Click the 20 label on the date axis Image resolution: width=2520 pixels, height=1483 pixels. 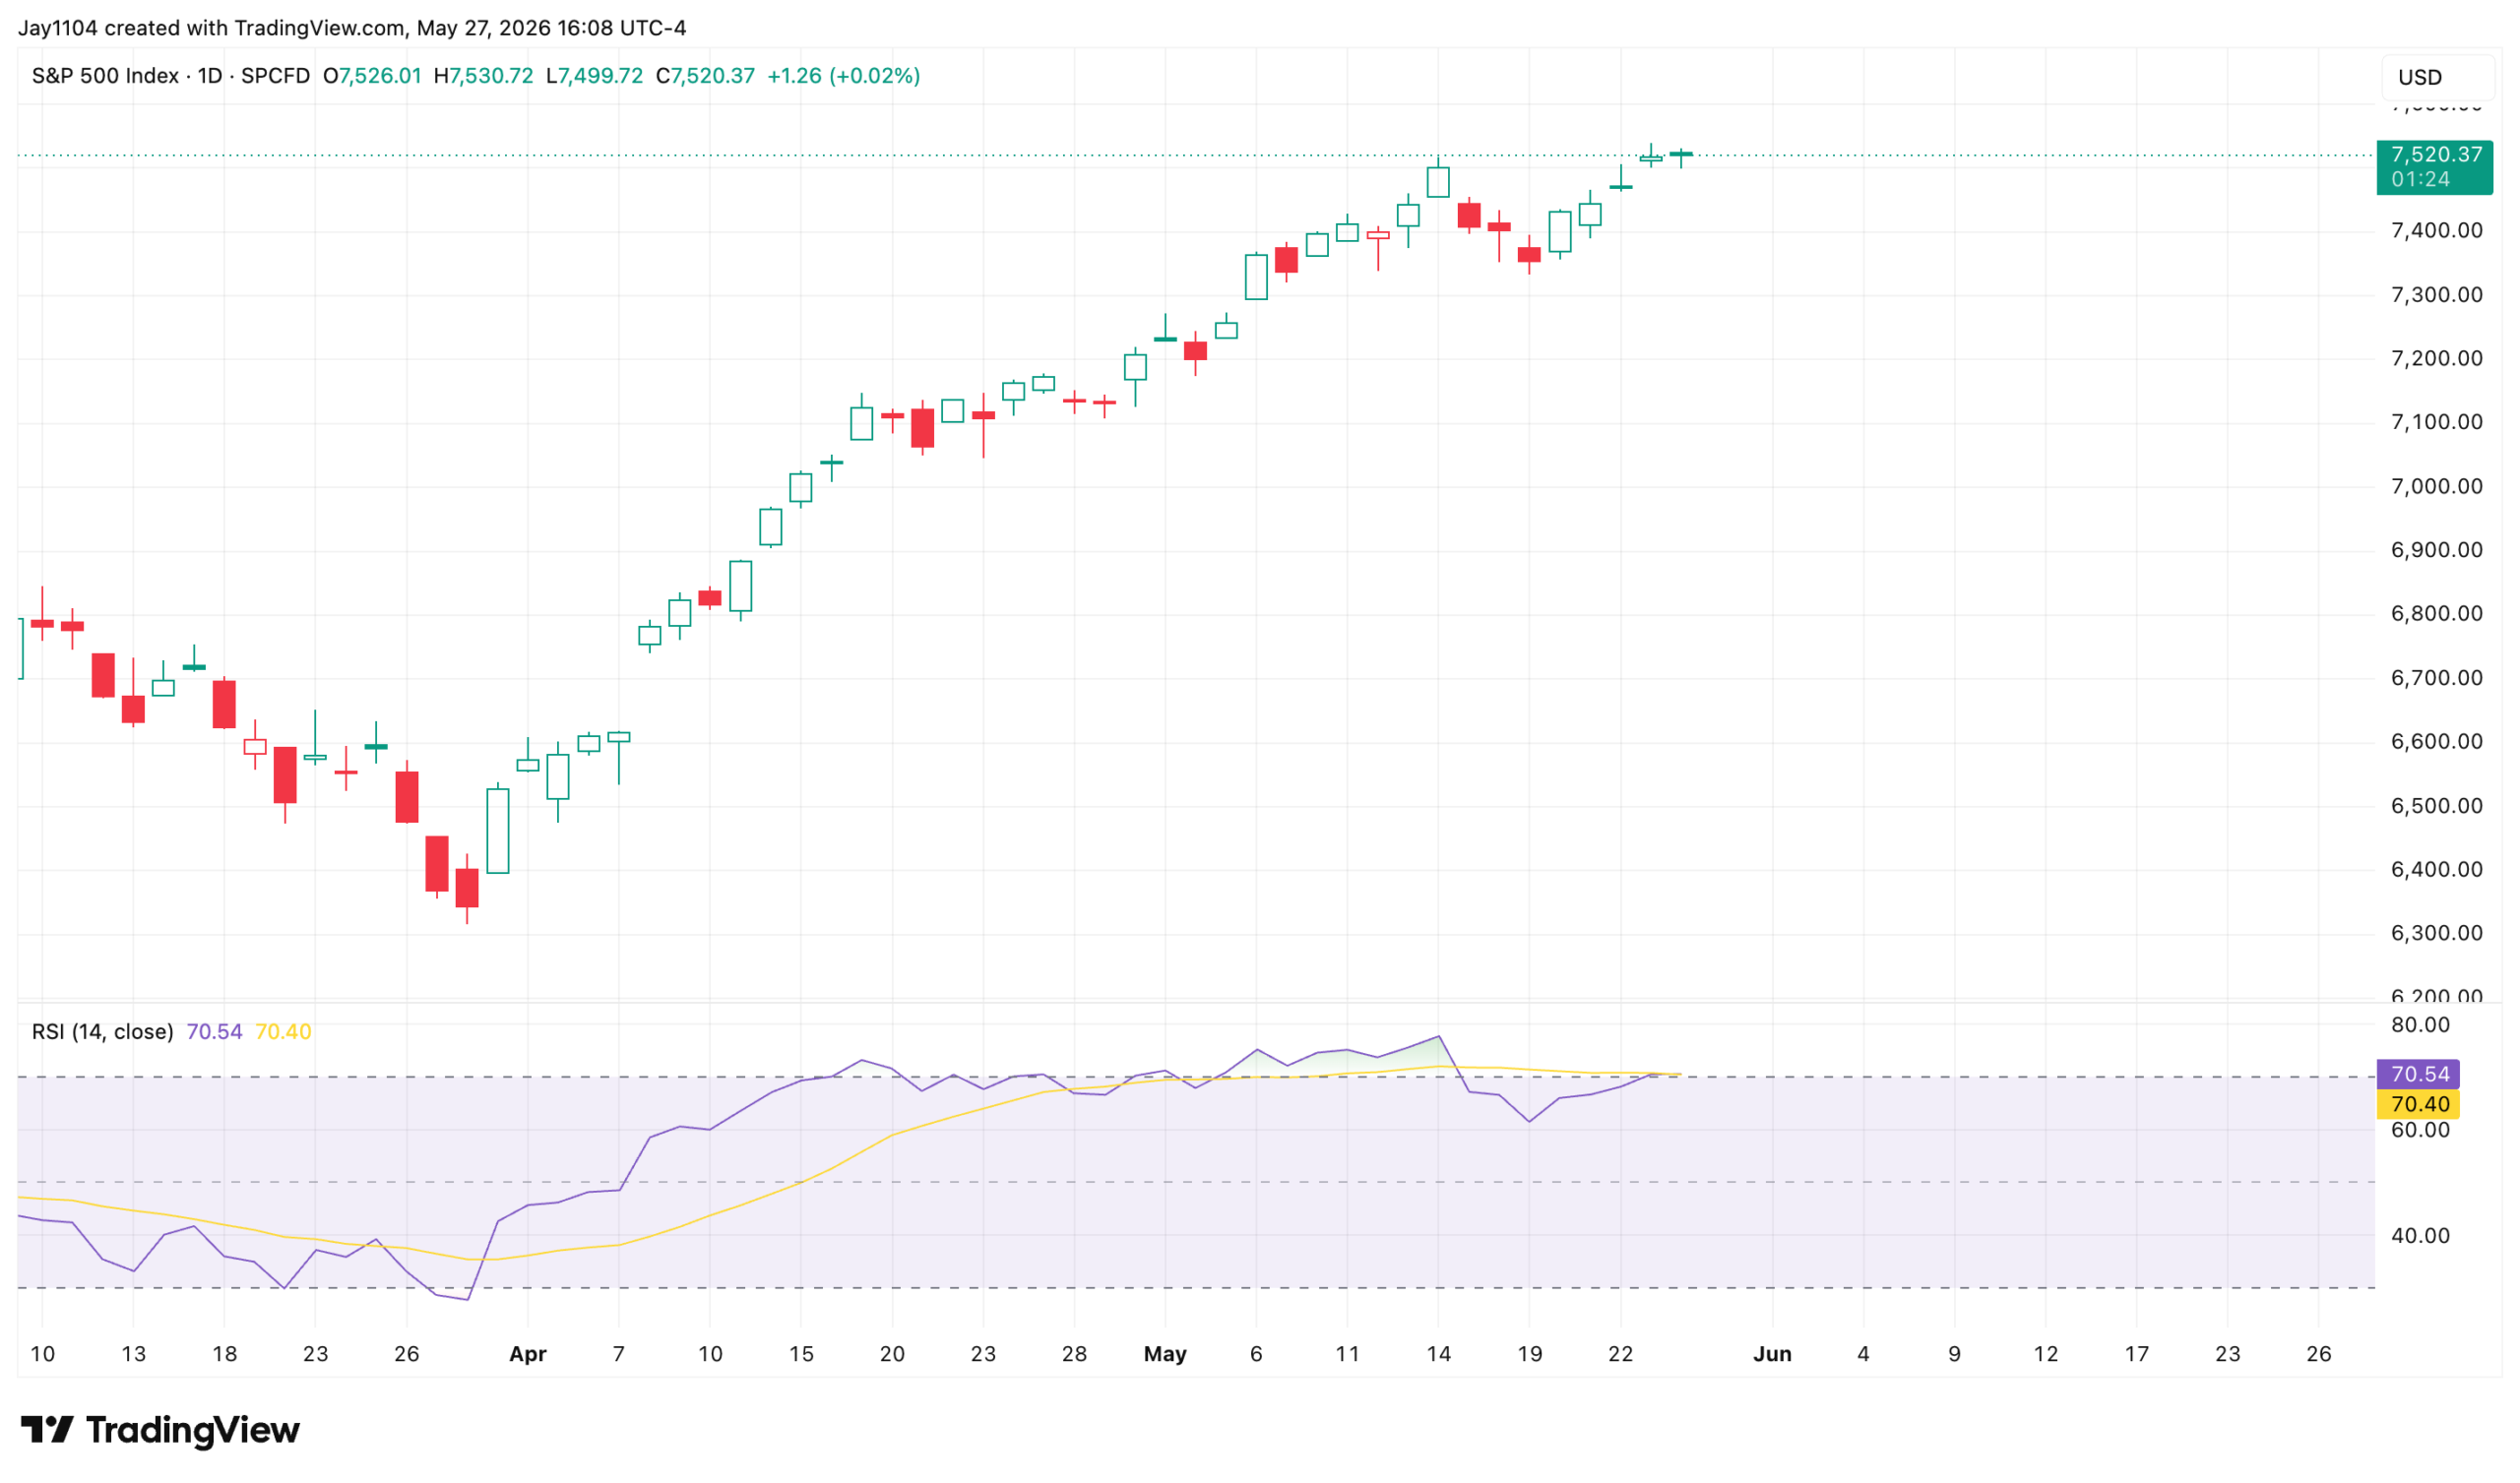pos(892,1355)
